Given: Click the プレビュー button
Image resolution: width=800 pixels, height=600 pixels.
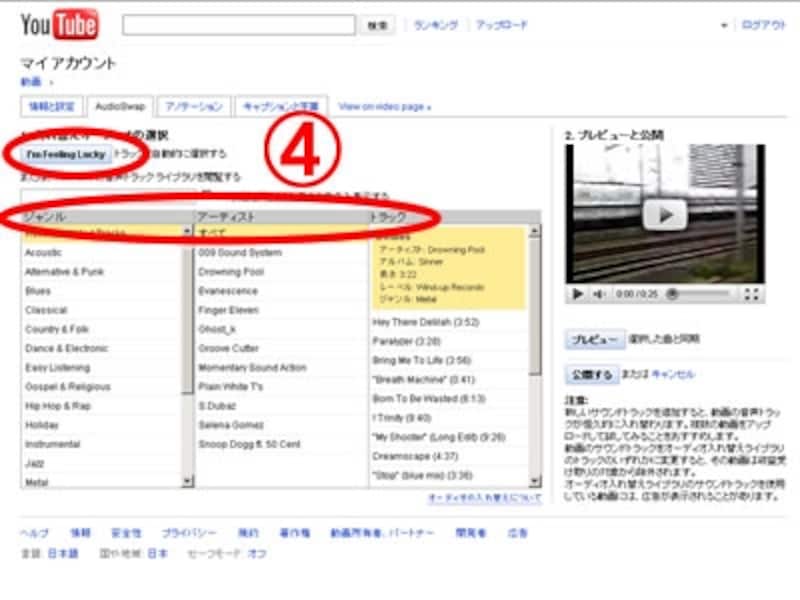Looking at the screenshot, I should (594, 339).
